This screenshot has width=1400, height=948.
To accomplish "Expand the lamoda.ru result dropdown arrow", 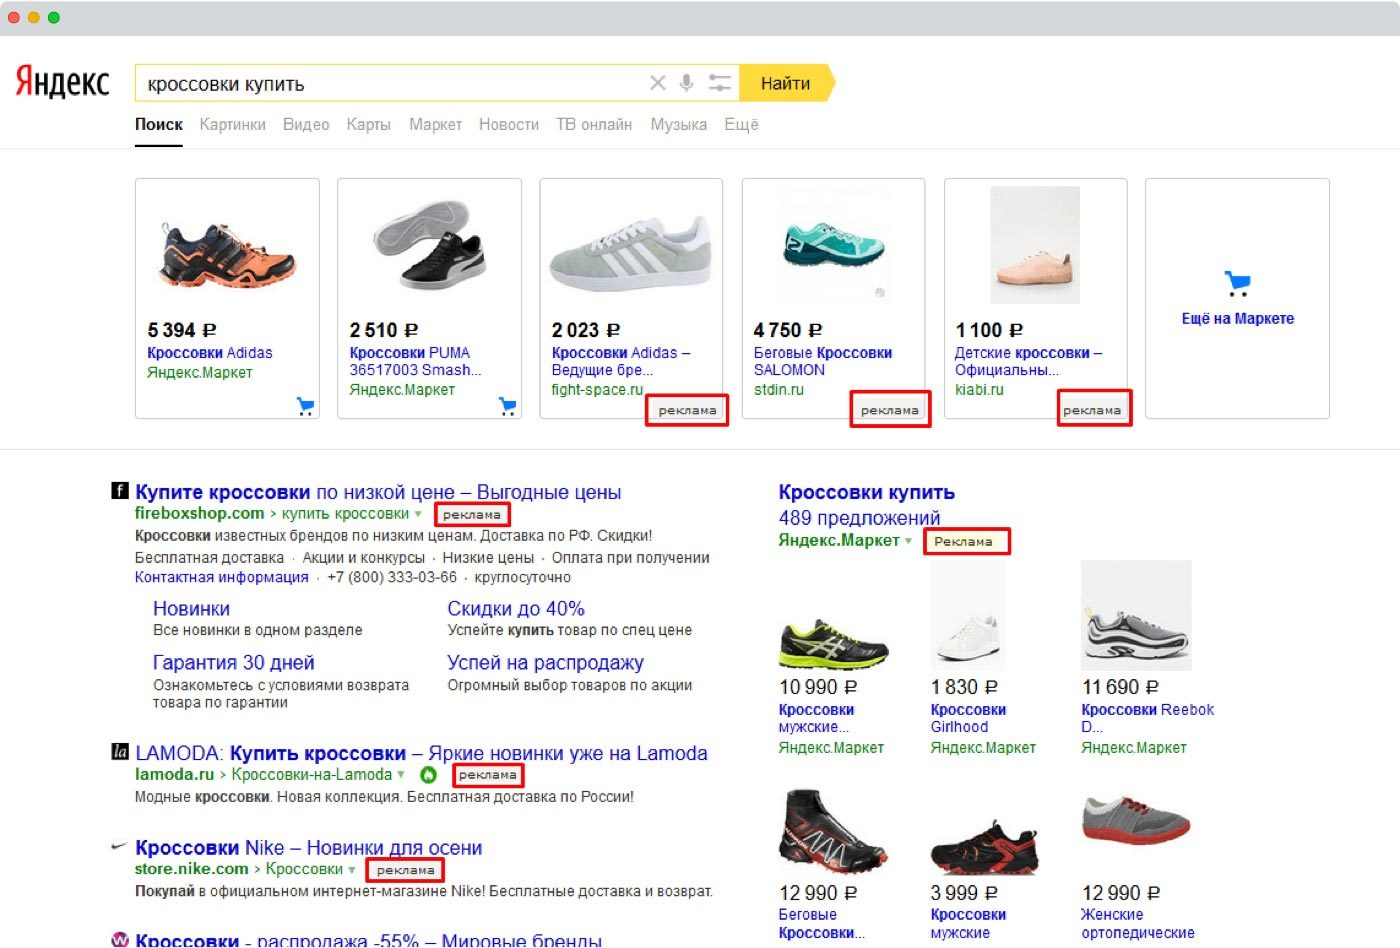I will tap(401, 775).
